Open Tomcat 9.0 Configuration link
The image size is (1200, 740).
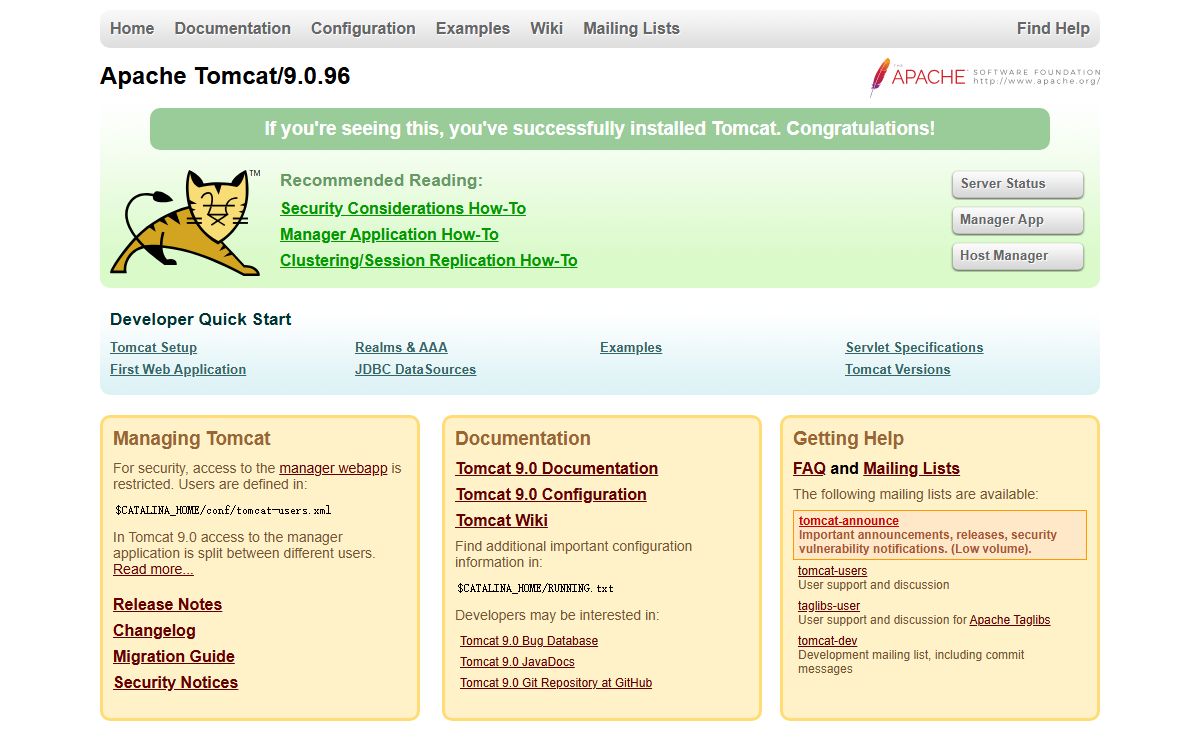pos(551,494)
